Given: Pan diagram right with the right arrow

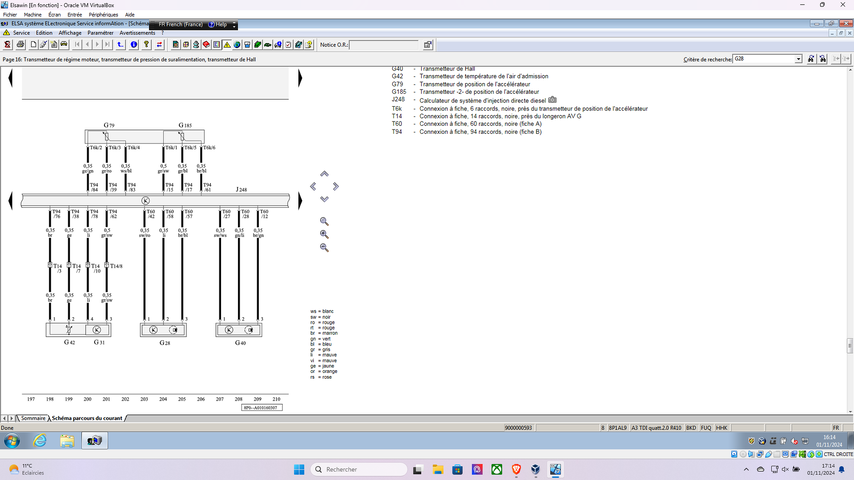Looking at the screenshot, I should click(x=336, y=186).
